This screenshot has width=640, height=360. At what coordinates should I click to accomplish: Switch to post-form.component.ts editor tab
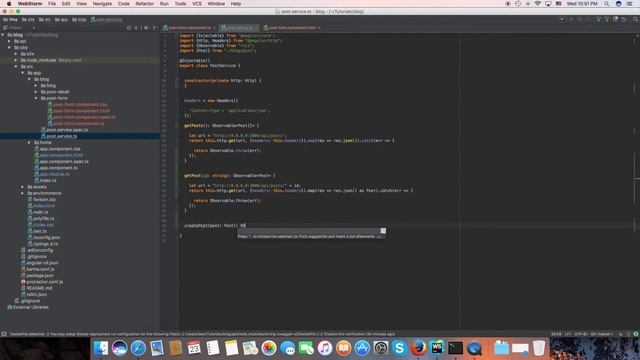coord(189,28)
